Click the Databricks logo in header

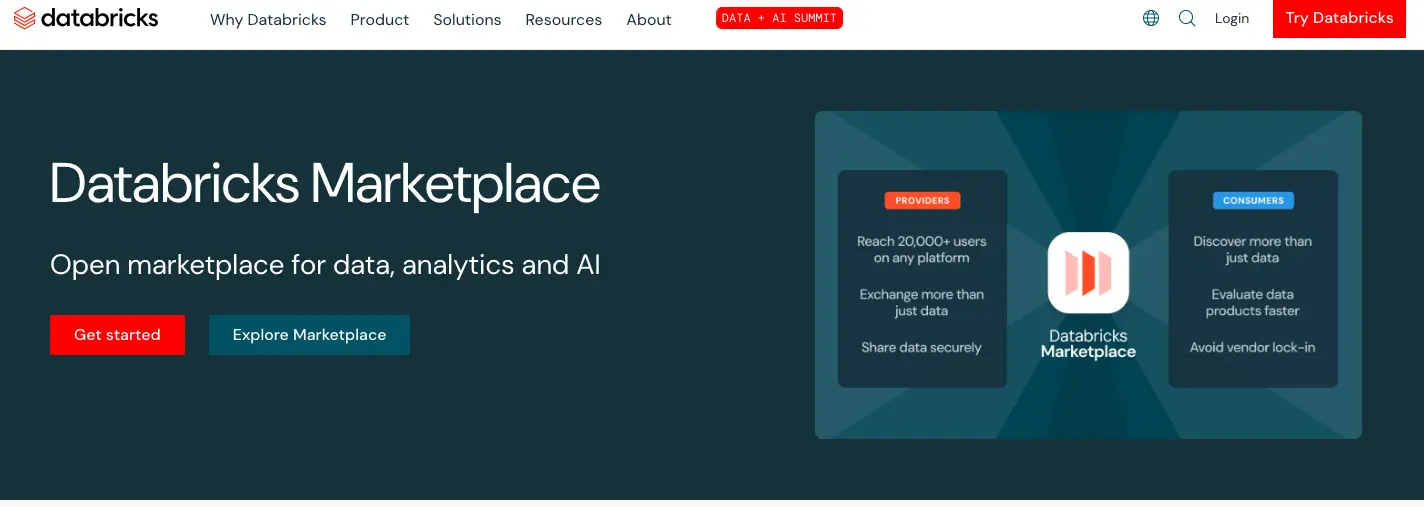click(x=86, y=18)
